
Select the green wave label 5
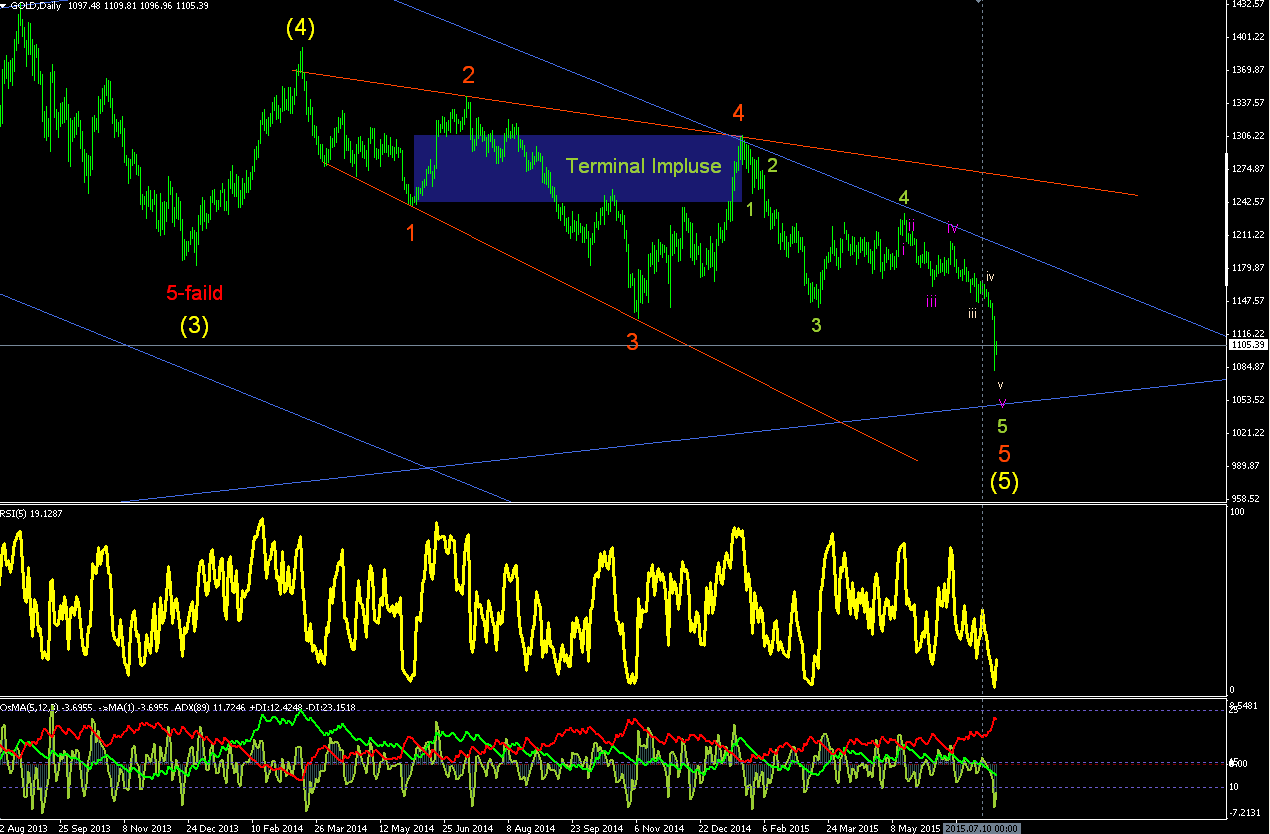1003,426
